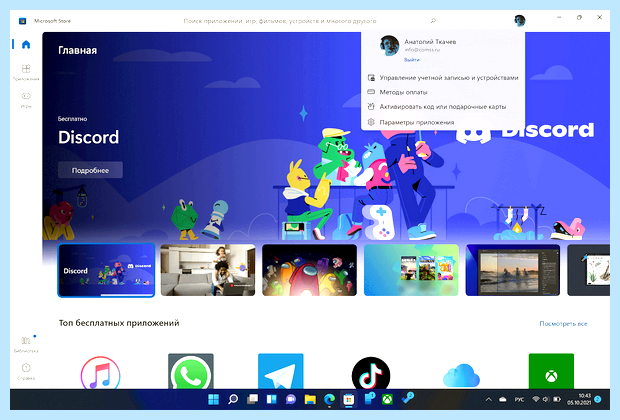Viewport: 620px width, 420px height.
Task: Select the Among Us carousel thumbnail
Action: [310, 270]
